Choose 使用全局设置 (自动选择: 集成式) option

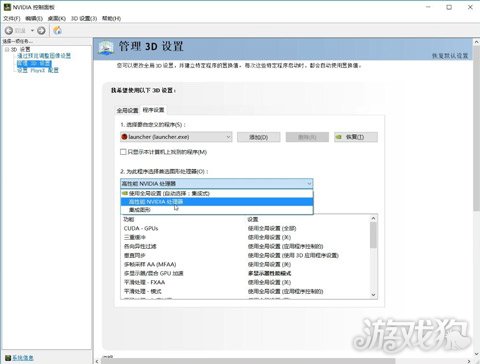coord(217,193)
